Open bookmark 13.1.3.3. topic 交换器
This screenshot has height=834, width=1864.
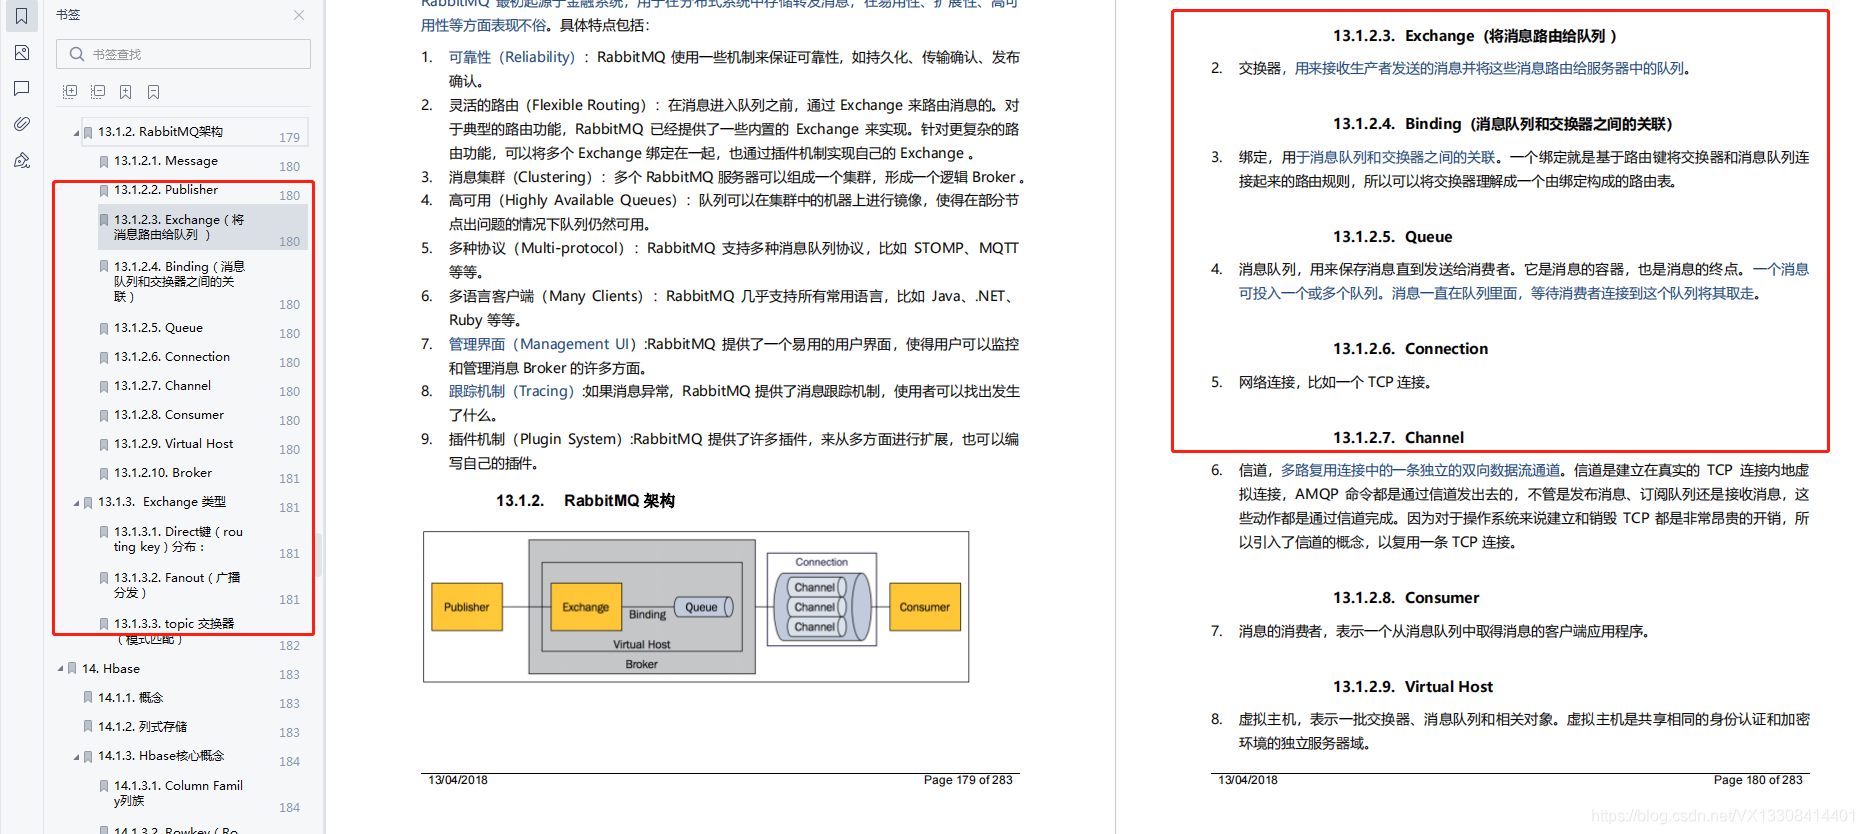point(174,631)
